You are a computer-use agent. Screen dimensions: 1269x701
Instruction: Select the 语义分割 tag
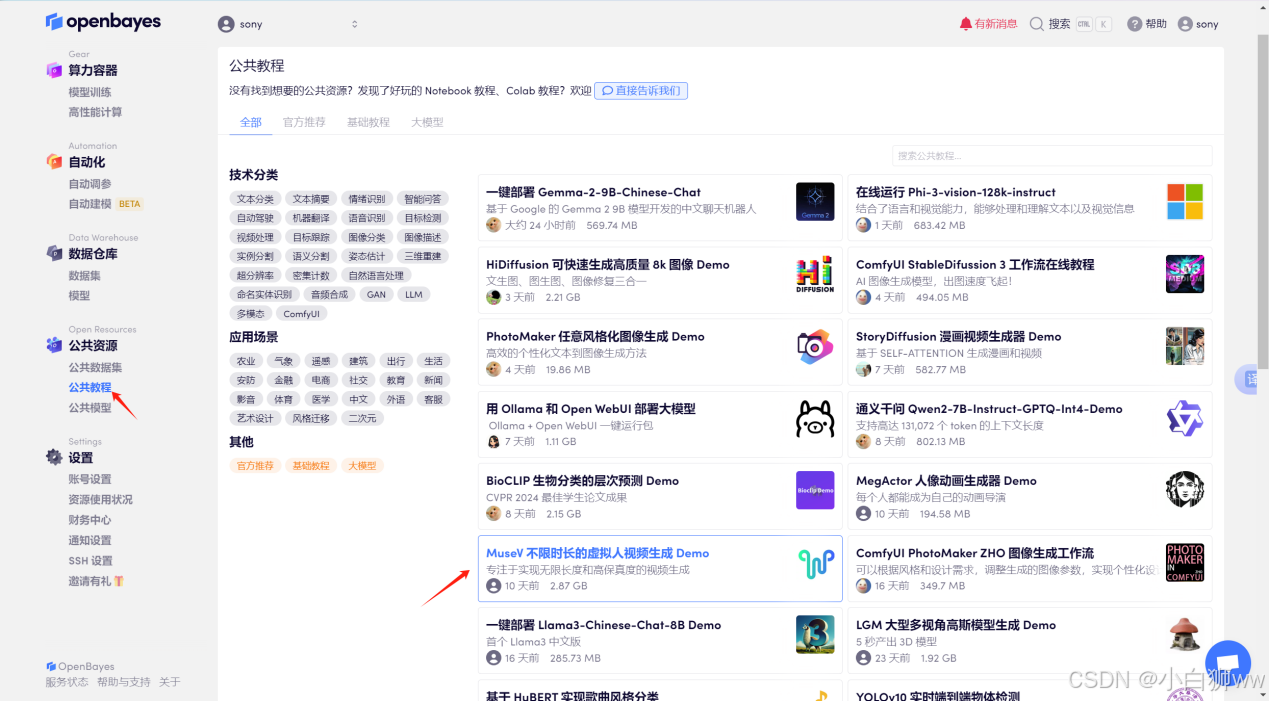click(311, 256)
